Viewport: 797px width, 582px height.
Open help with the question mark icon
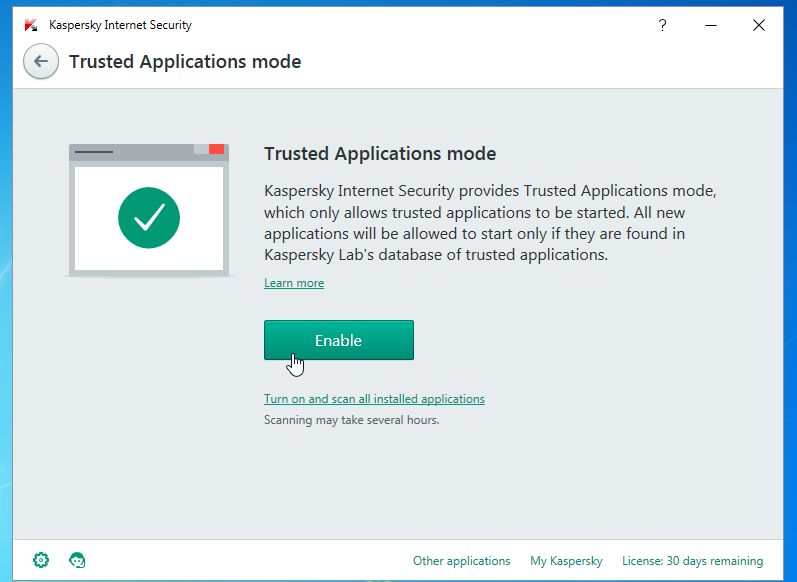click(662, 26)
